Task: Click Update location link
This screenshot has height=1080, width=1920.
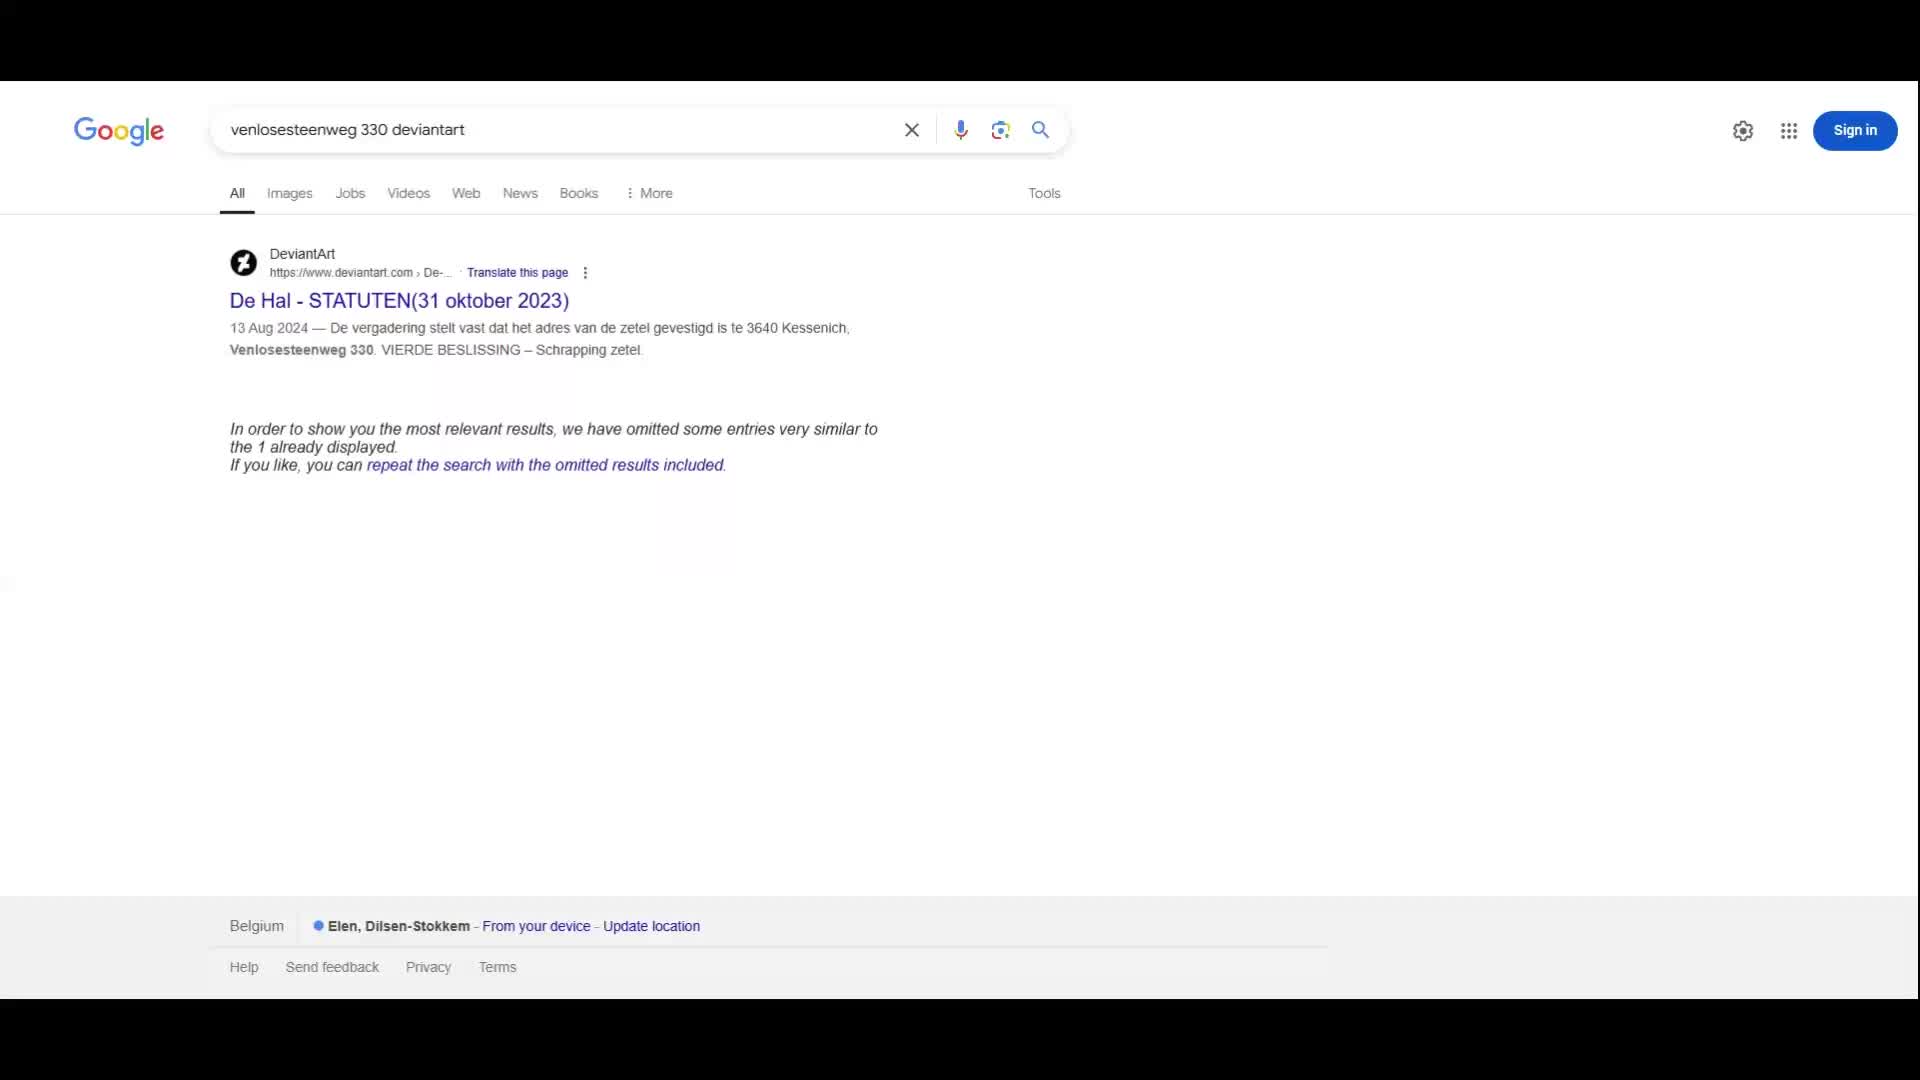Action: [x=651, y=927]
